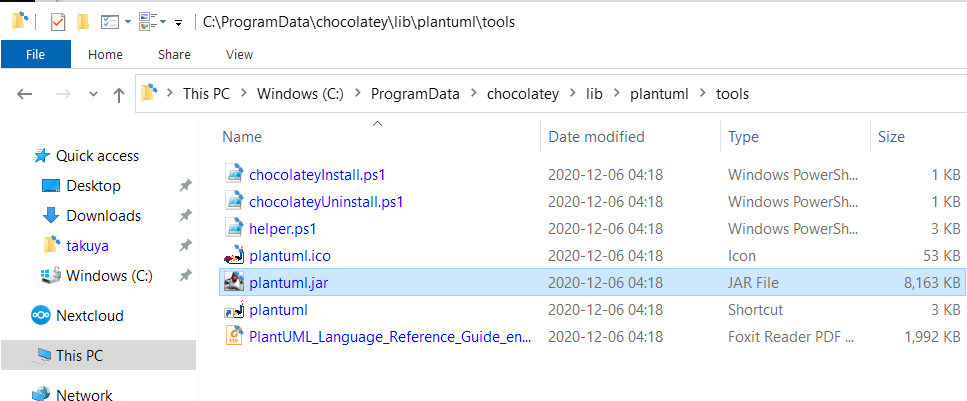Screen dimensions: 967x401
Task: Click the Properties checkmark icon in quick access toolbar
Action: (x=58, y=22)
